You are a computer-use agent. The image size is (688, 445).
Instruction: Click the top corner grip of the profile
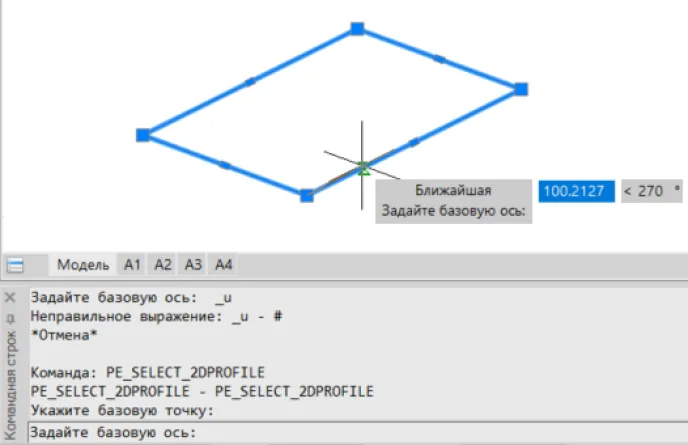357,29
